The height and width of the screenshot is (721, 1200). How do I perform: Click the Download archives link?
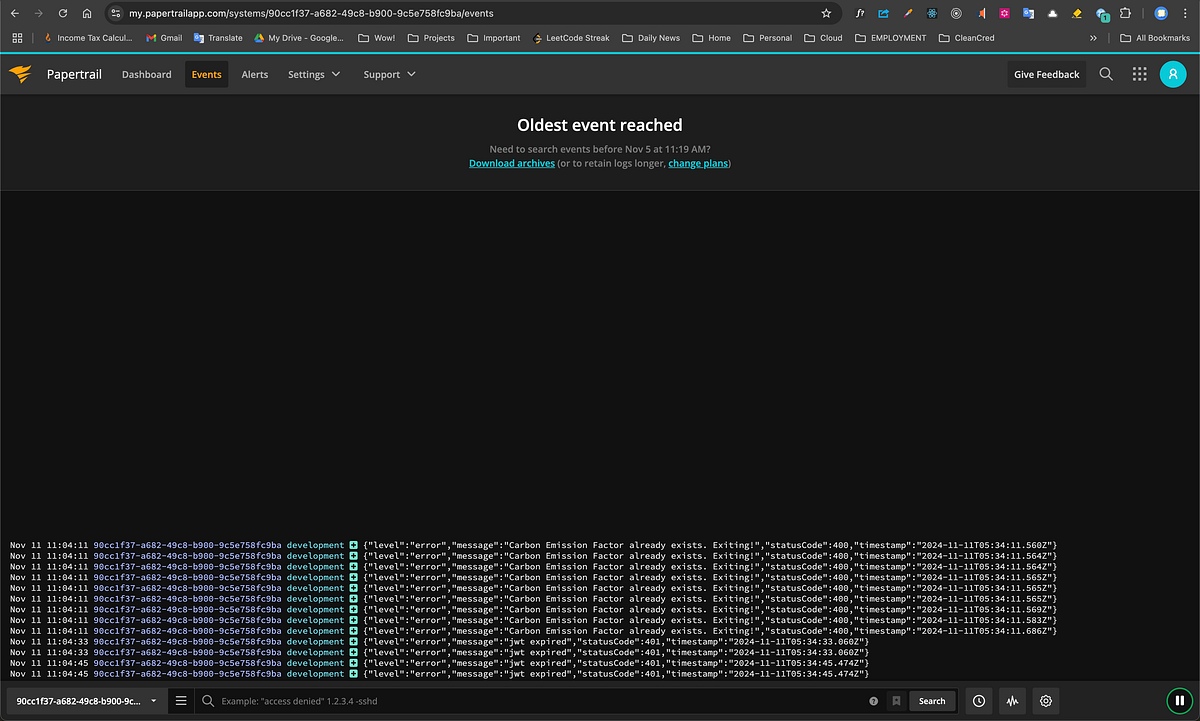click(511, 163)
